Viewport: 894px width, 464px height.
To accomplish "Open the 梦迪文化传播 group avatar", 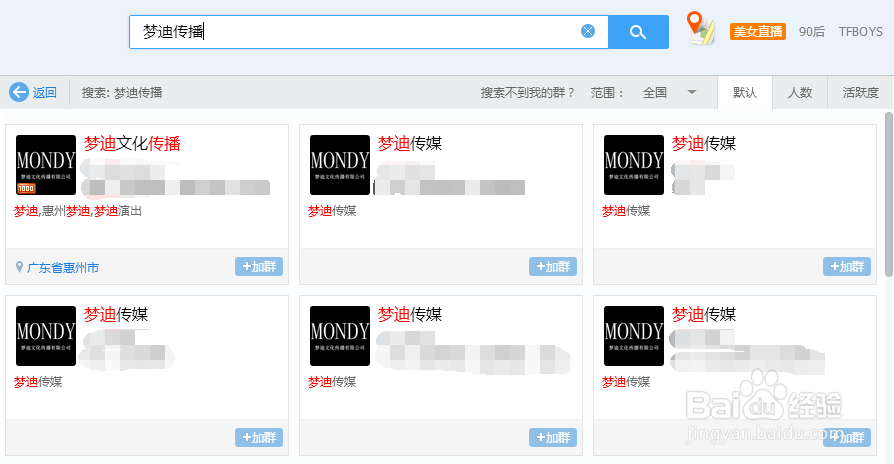I will coord(46,165).
